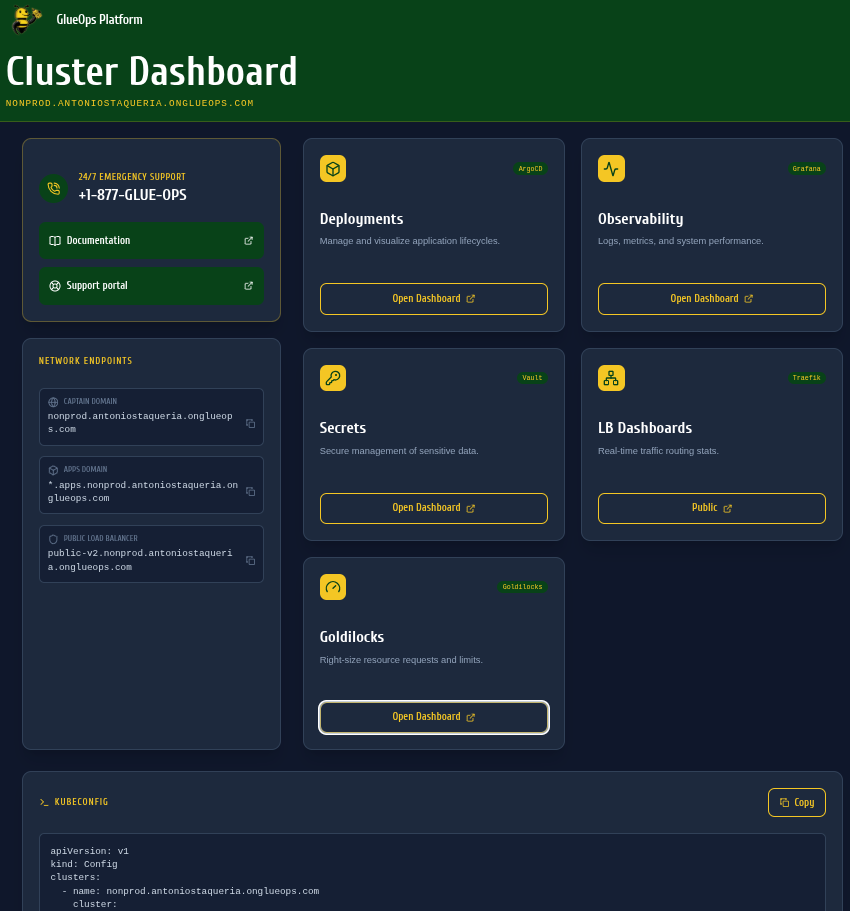Click the terminal prompt icon beside Kubeconfig
Image resolution: width=850 pixels, height=911 pixels.
click(44, 802)
